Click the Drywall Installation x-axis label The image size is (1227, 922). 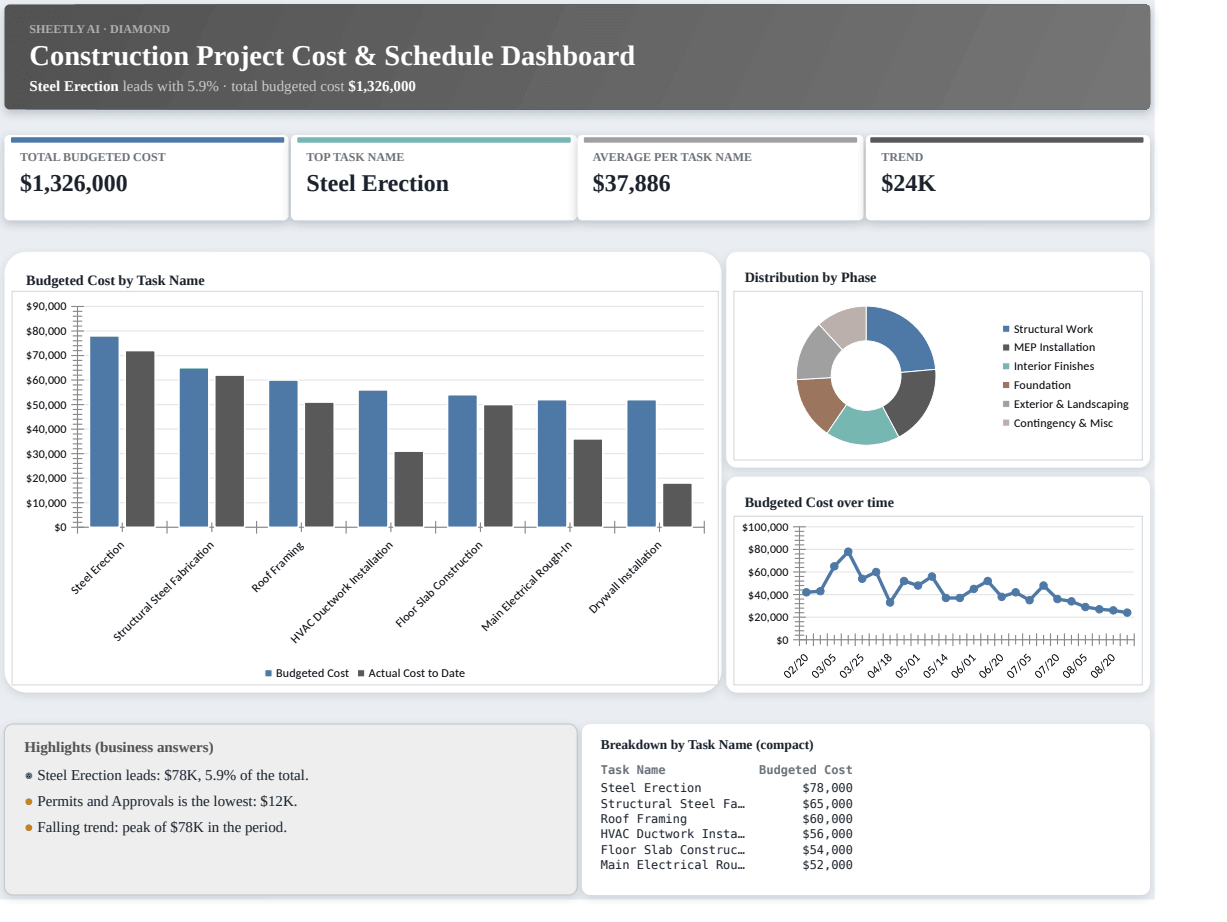(625, 577)
